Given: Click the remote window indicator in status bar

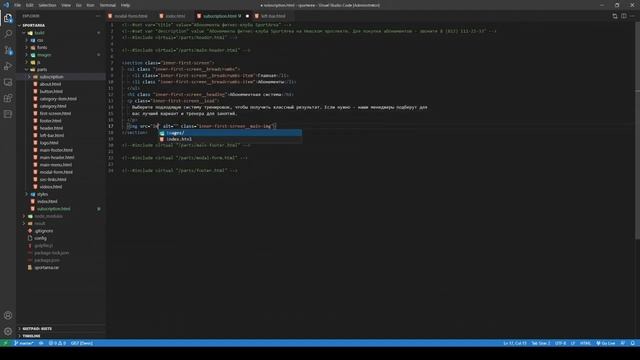Looking at the screenshot, I should point(5,343).
